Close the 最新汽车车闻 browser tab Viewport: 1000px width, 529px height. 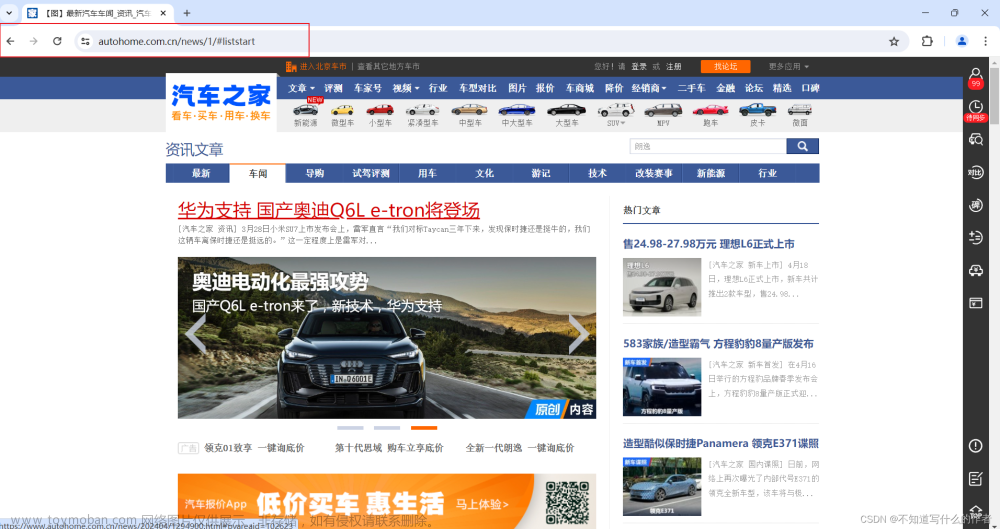coord(163,13)
